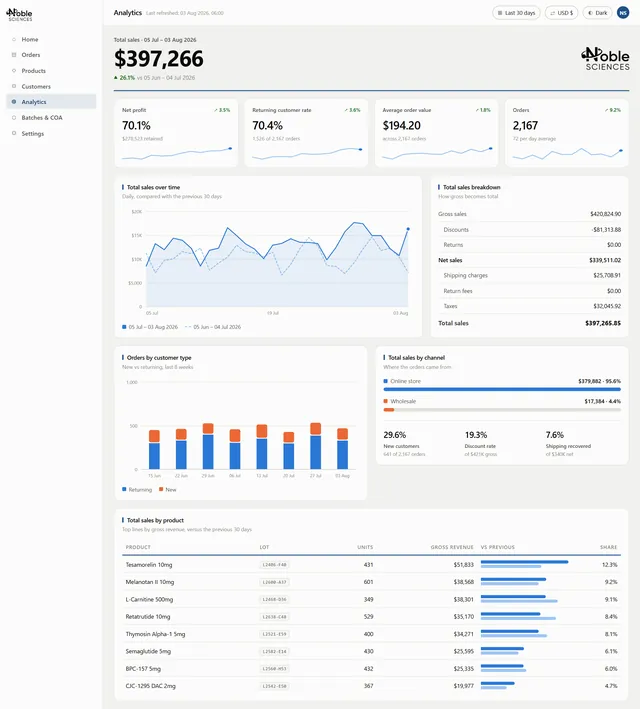Click the large Noble Sciences header logo
Viewport: 640px width, 709px height.
[x=605, y=59]
